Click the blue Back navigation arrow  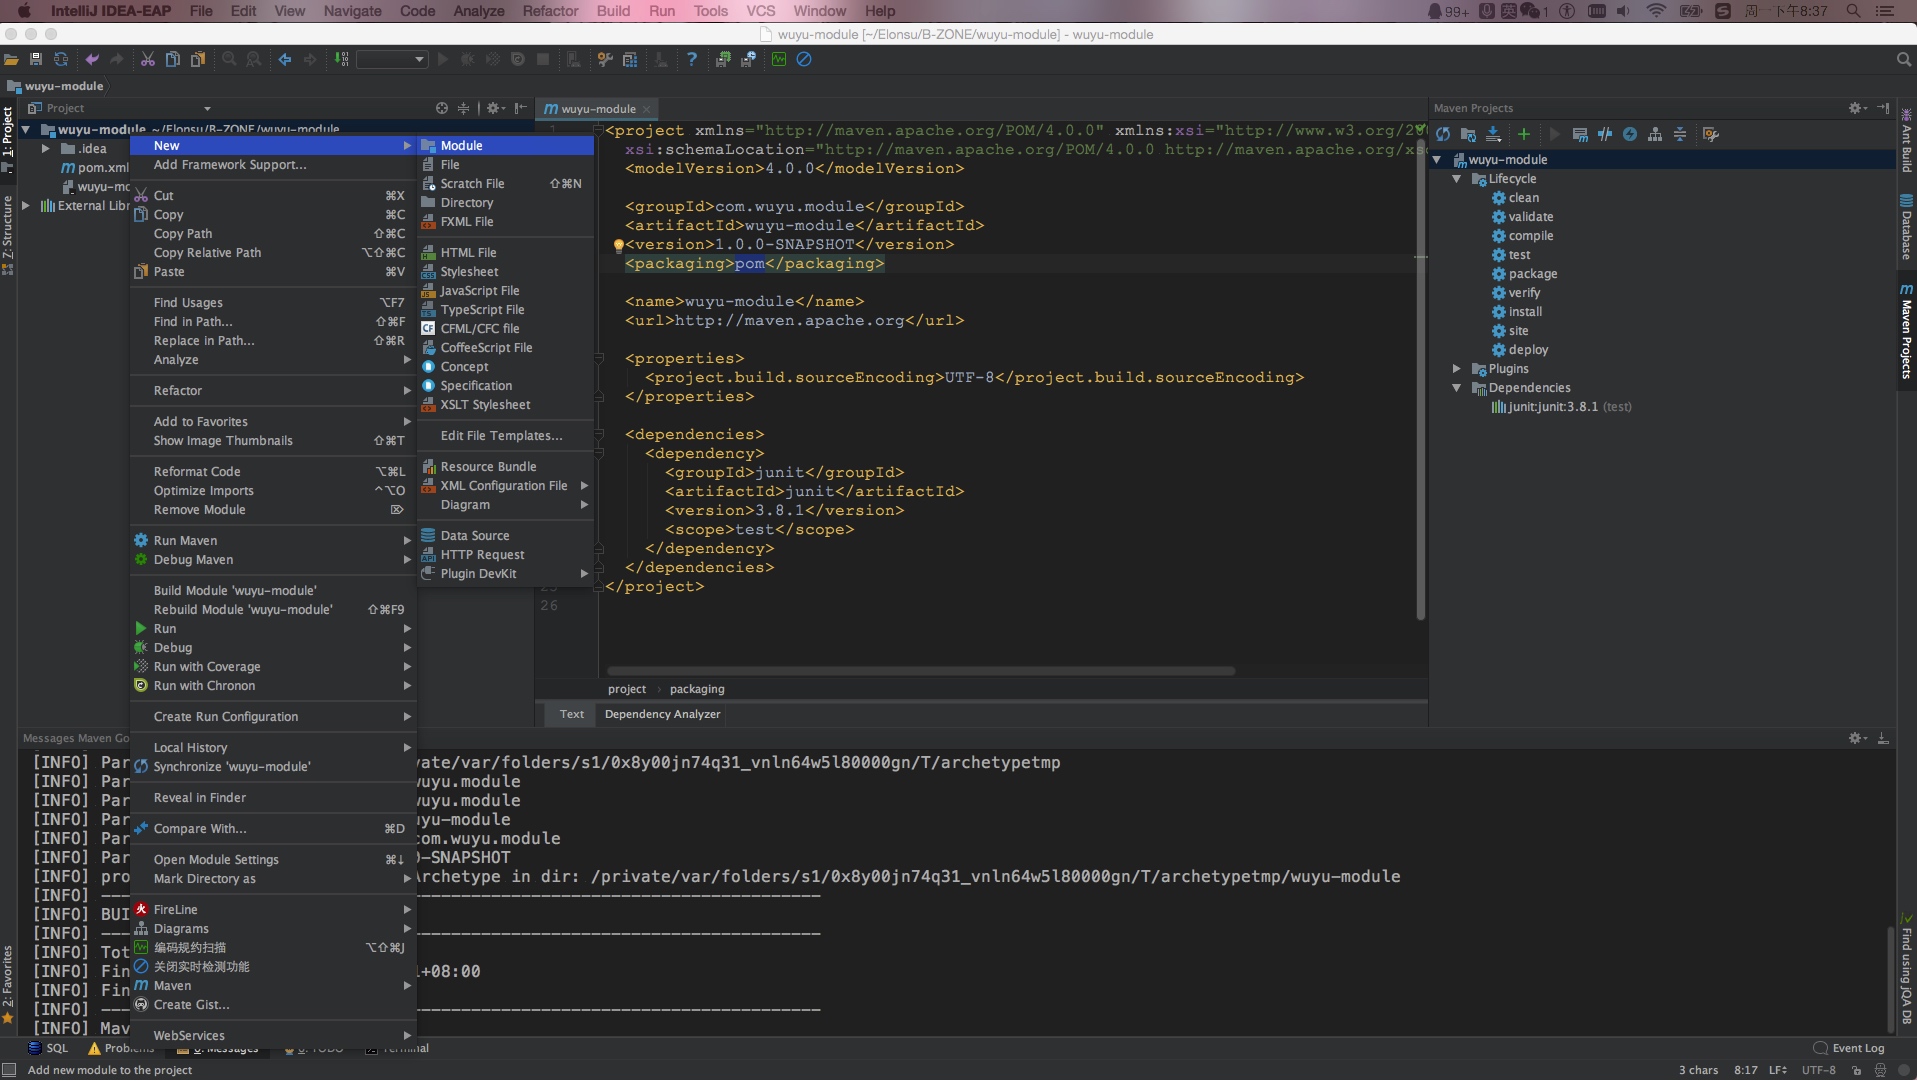click(285, 60)
